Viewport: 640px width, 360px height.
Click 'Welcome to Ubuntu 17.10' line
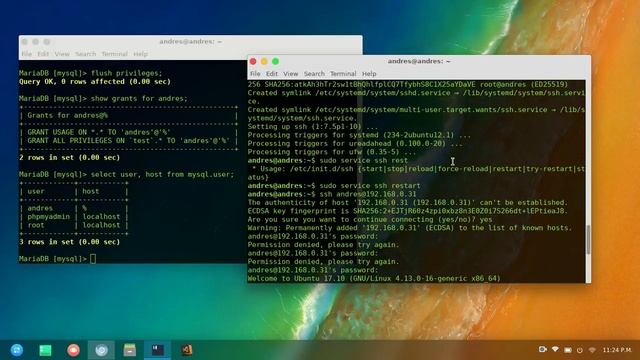374,279
